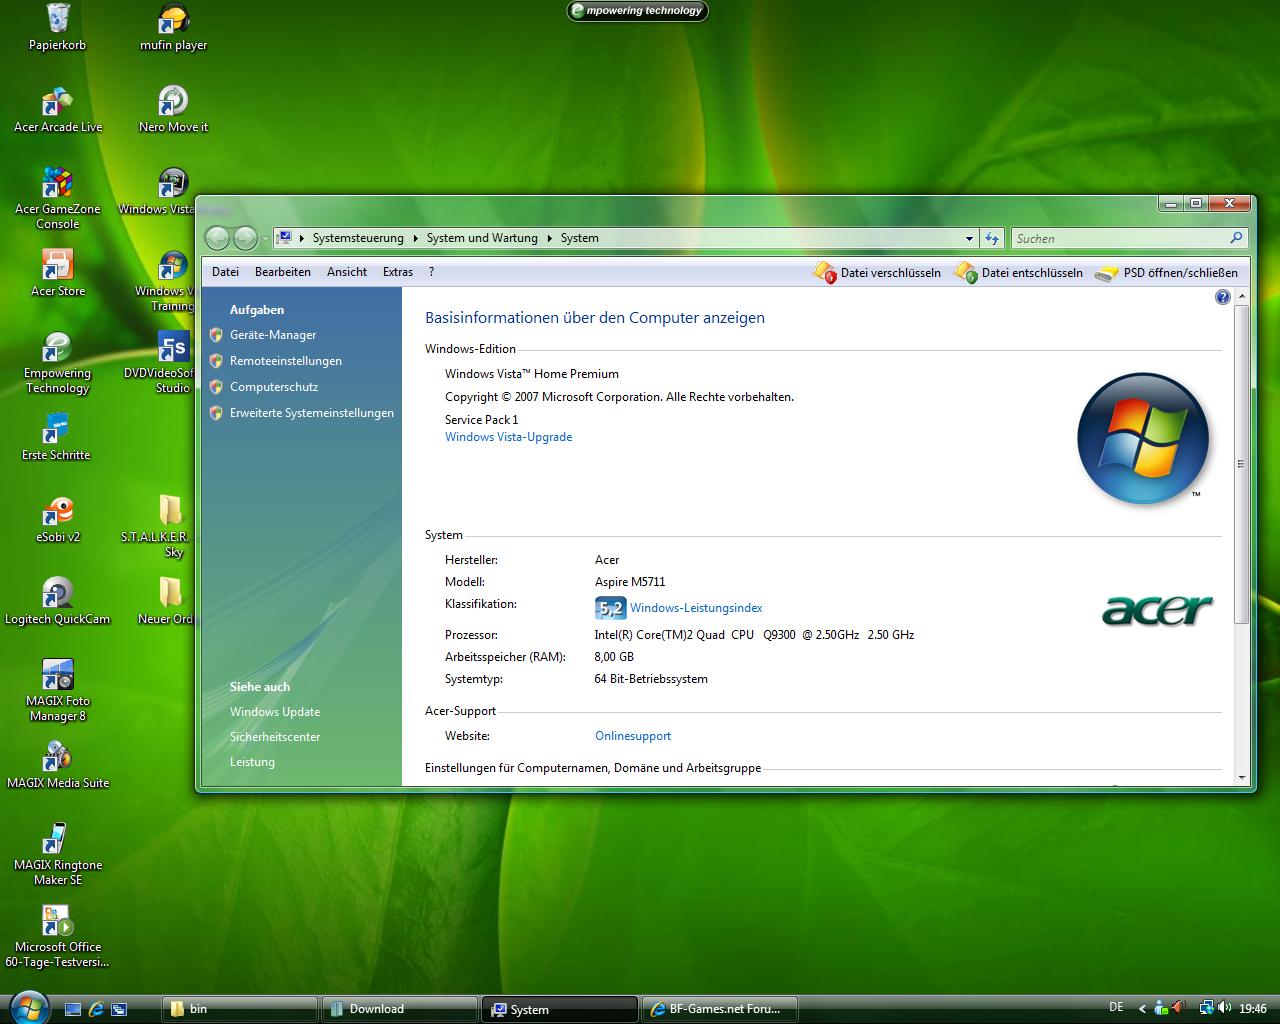Open MAGIX Media Suite icon

pos(58,765)
